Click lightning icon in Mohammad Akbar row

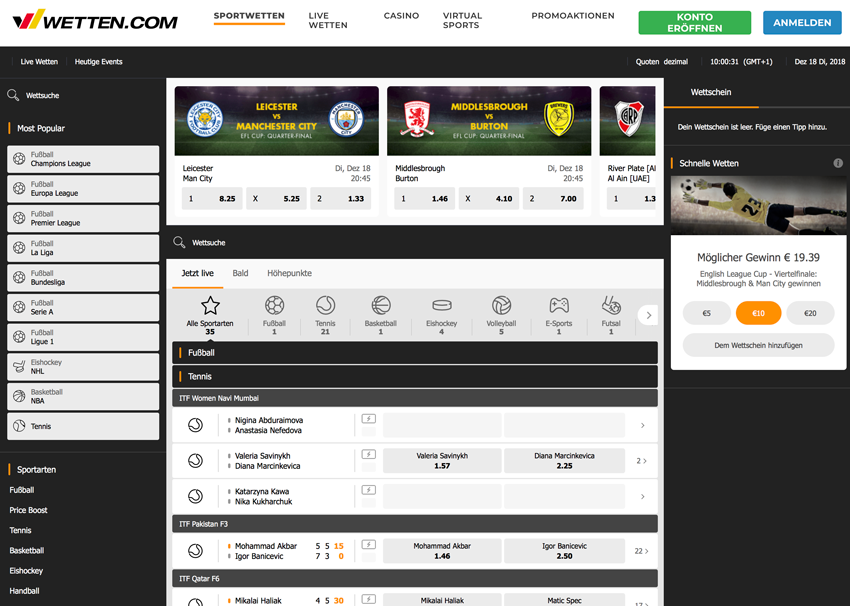click(369, 545)
